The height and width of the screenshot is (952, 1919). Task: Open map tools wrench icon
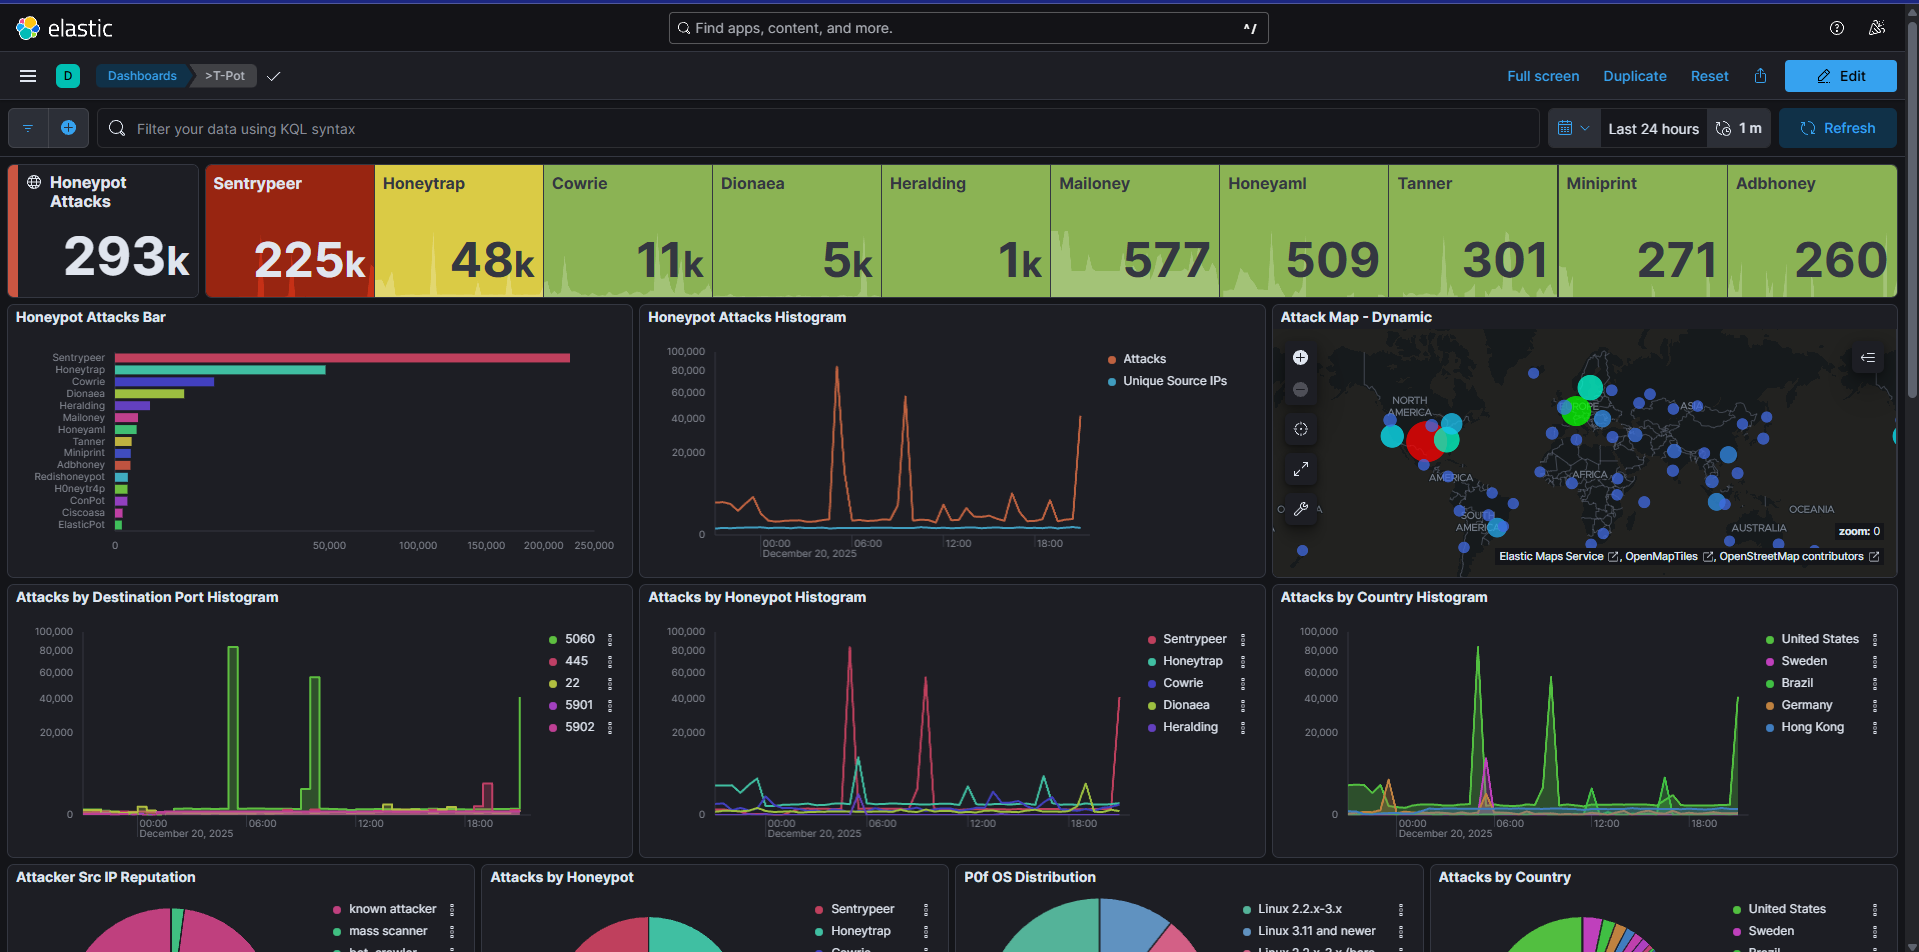click(1300, 509)
